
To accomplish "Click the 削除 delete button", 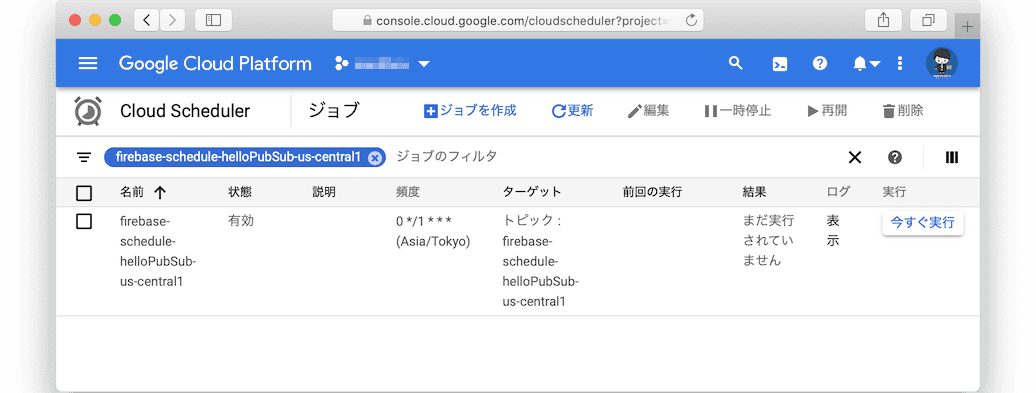I will 903,111.
